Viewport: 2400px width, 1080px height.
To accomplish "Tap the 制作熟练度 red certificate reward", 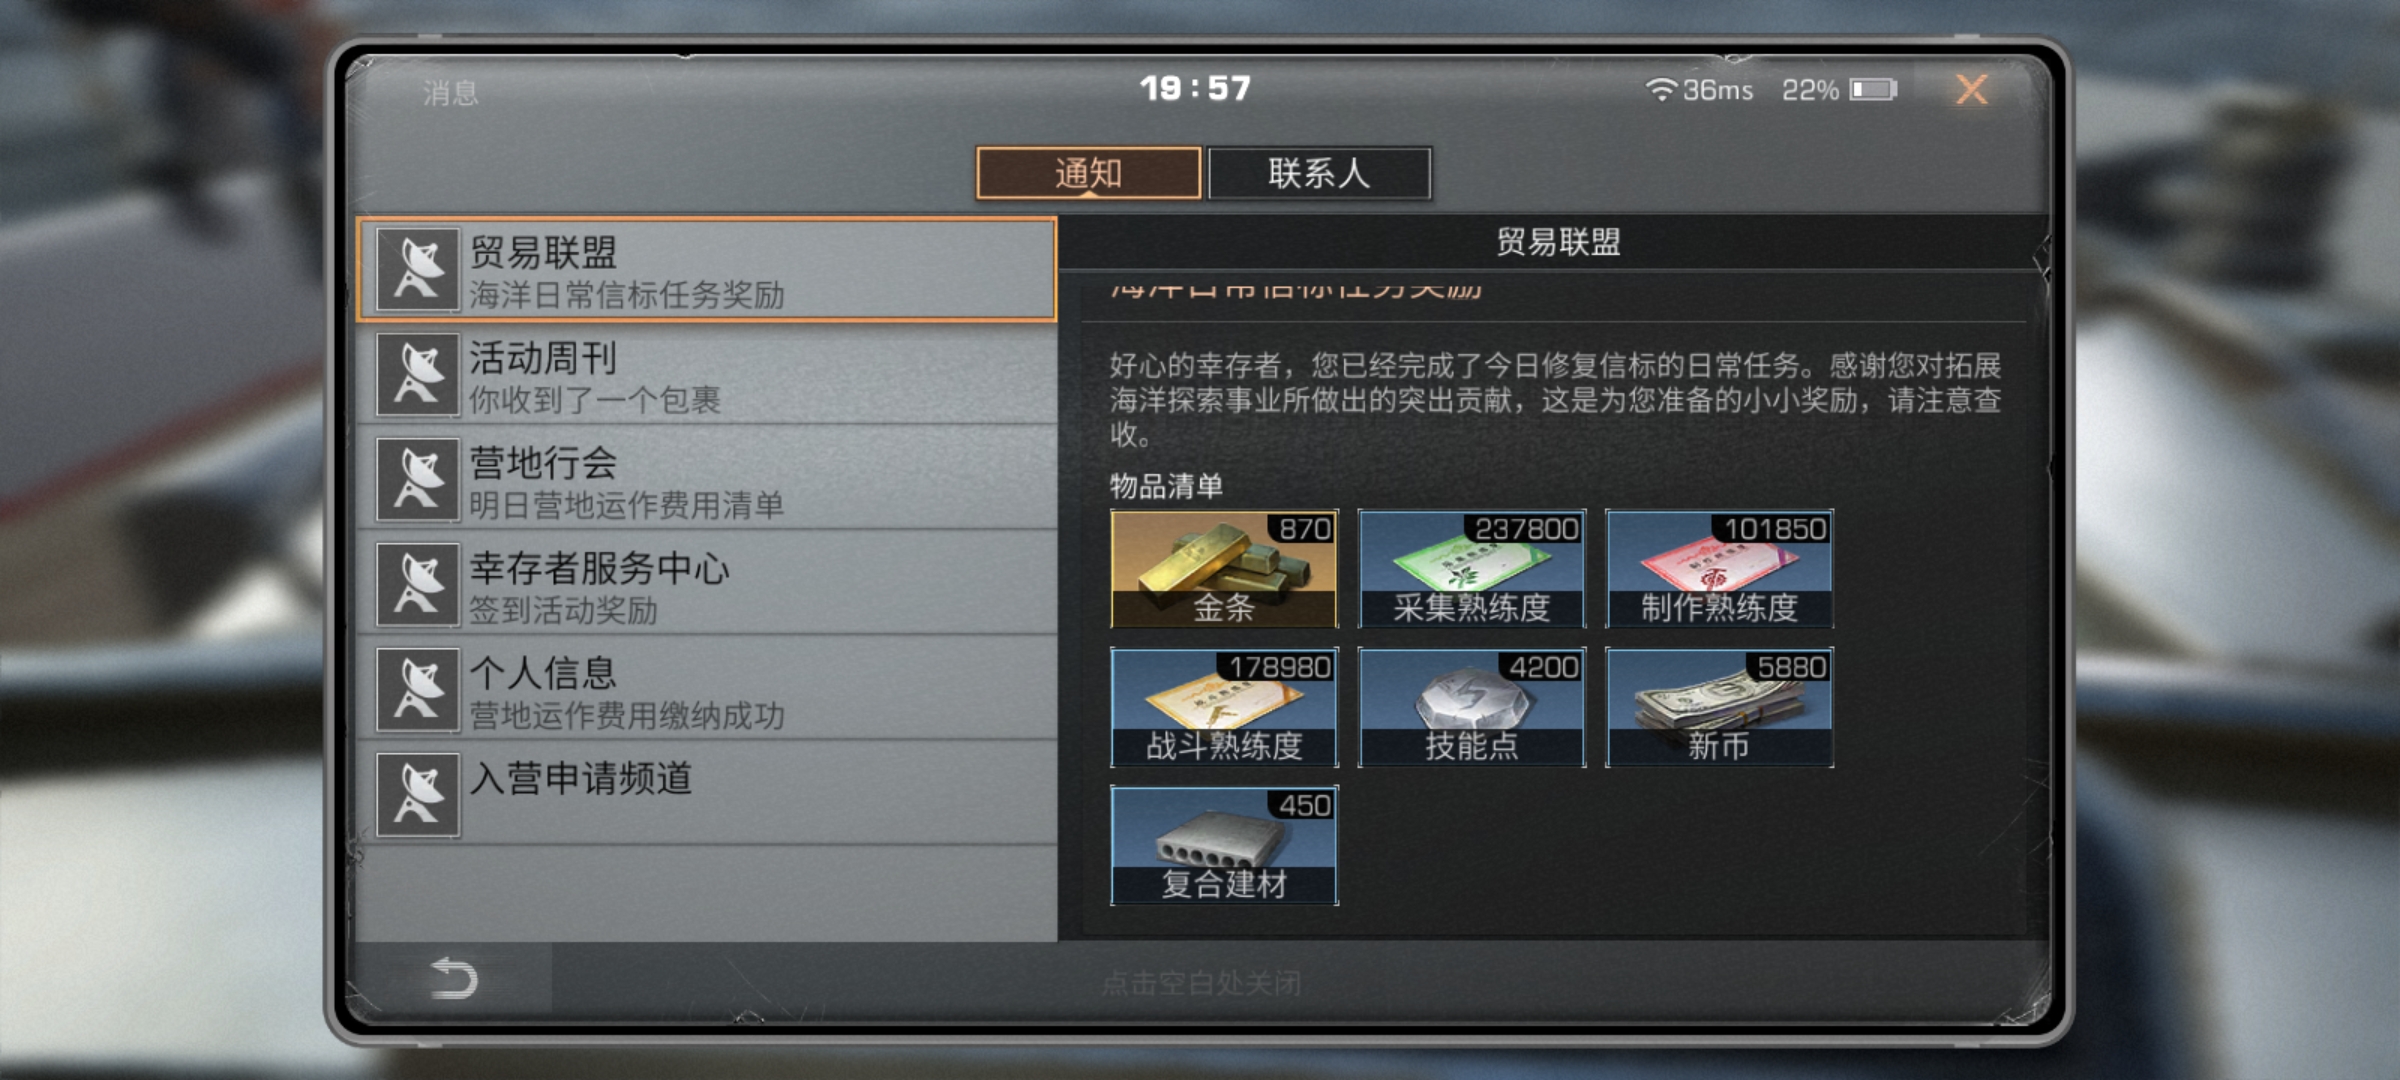I will (x=1719, y=568).
